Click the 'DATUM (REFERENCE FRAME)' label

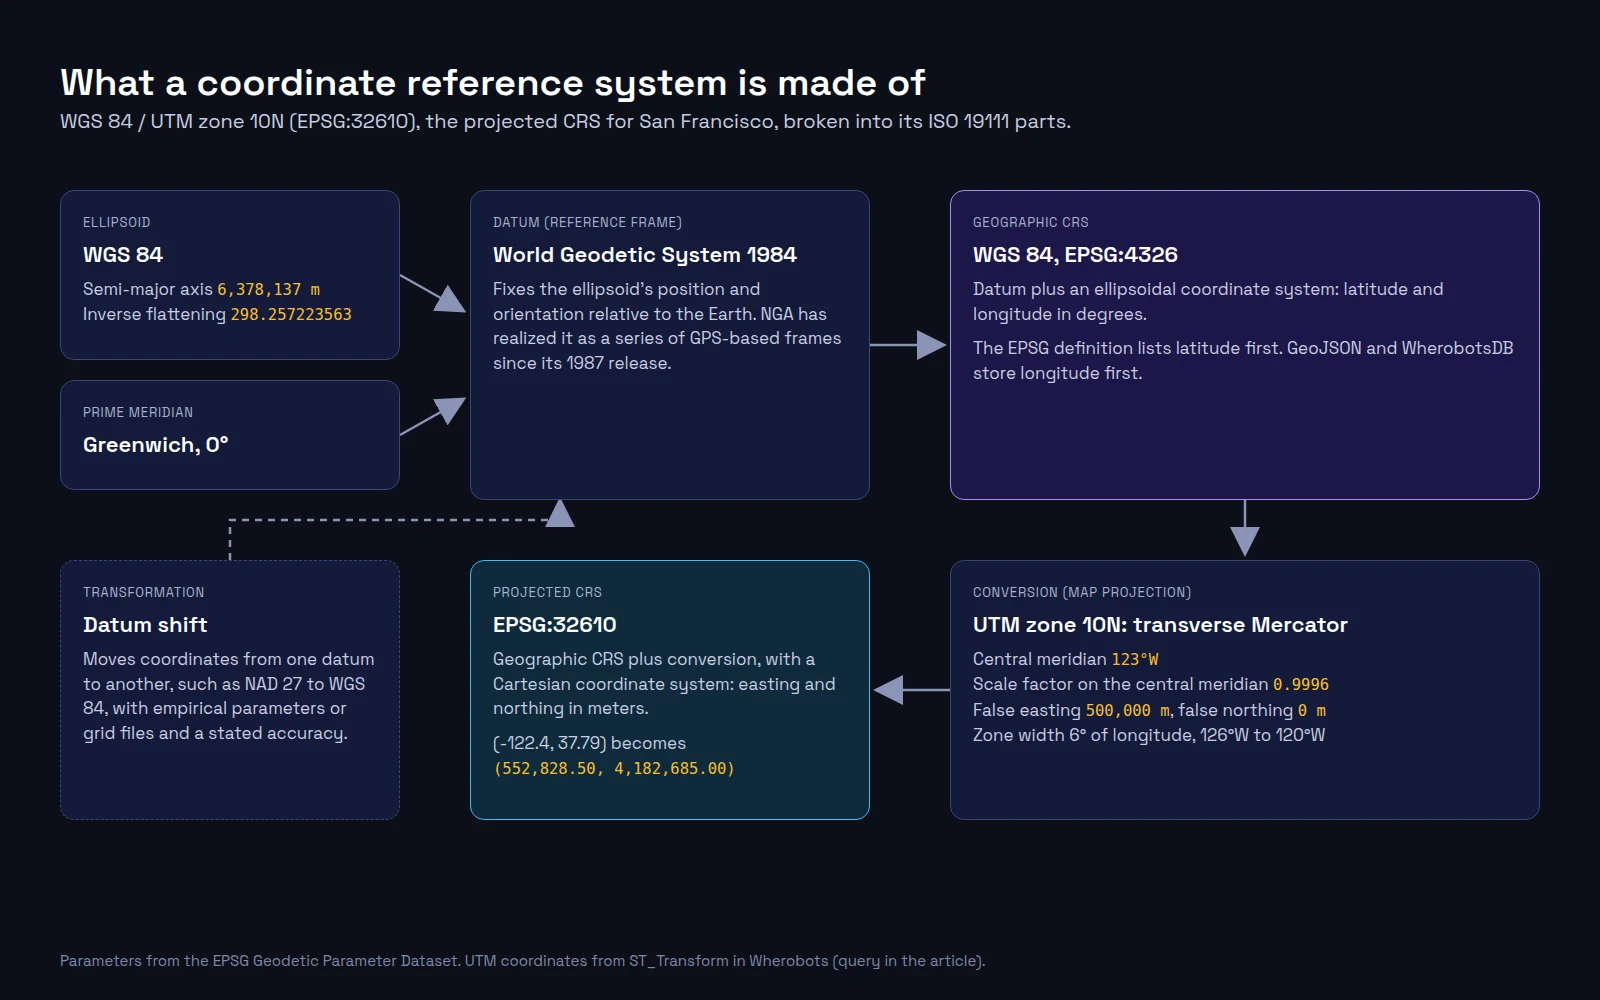point(587,222)
